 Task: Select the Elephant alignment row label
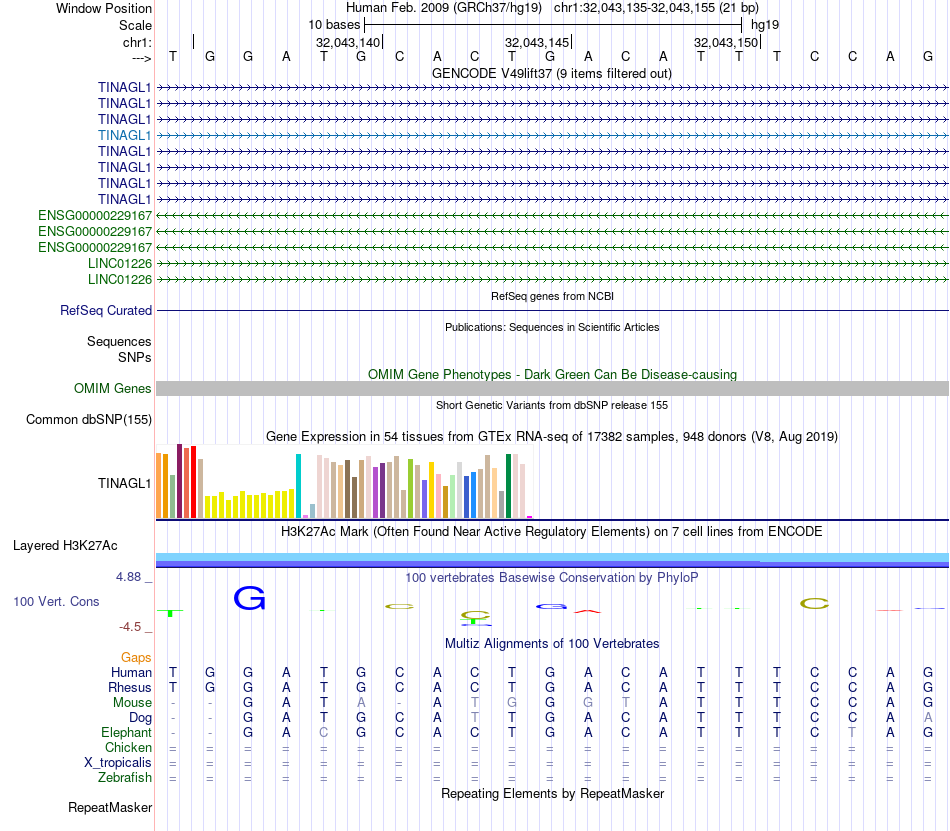pyautogui.click(x=126, y=732)
